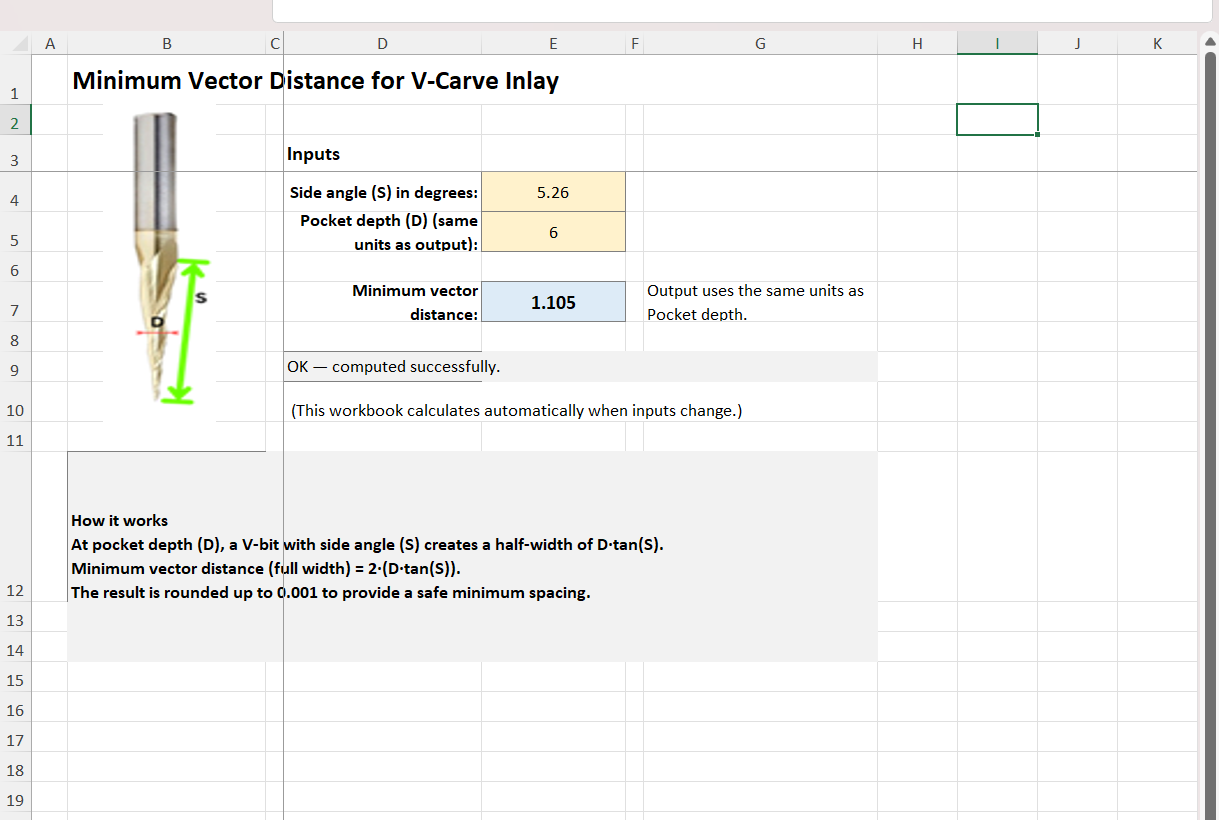This screenshot has width=1219, height=820.
Task: Select column K header
Action: (1157, 43)
